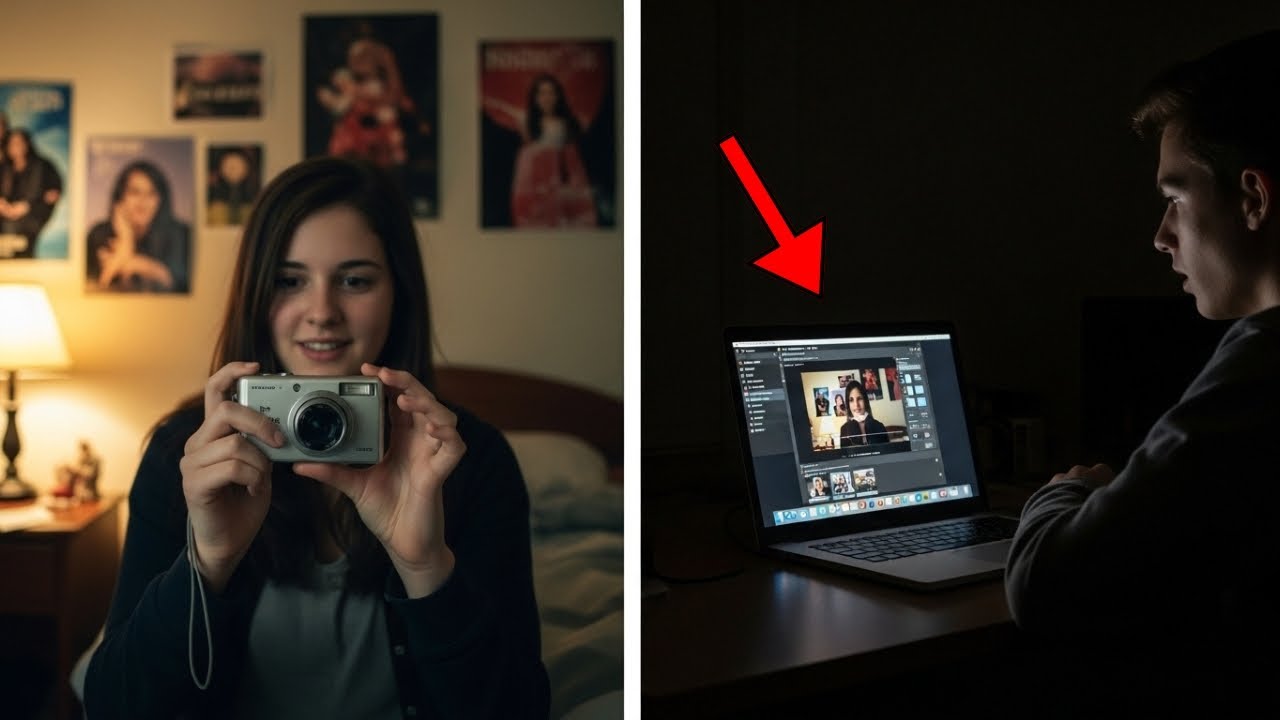Select the middle thumbnail in the laptop's filmstrip
This screenshot has height=720, width=1280.
[842, 484]
